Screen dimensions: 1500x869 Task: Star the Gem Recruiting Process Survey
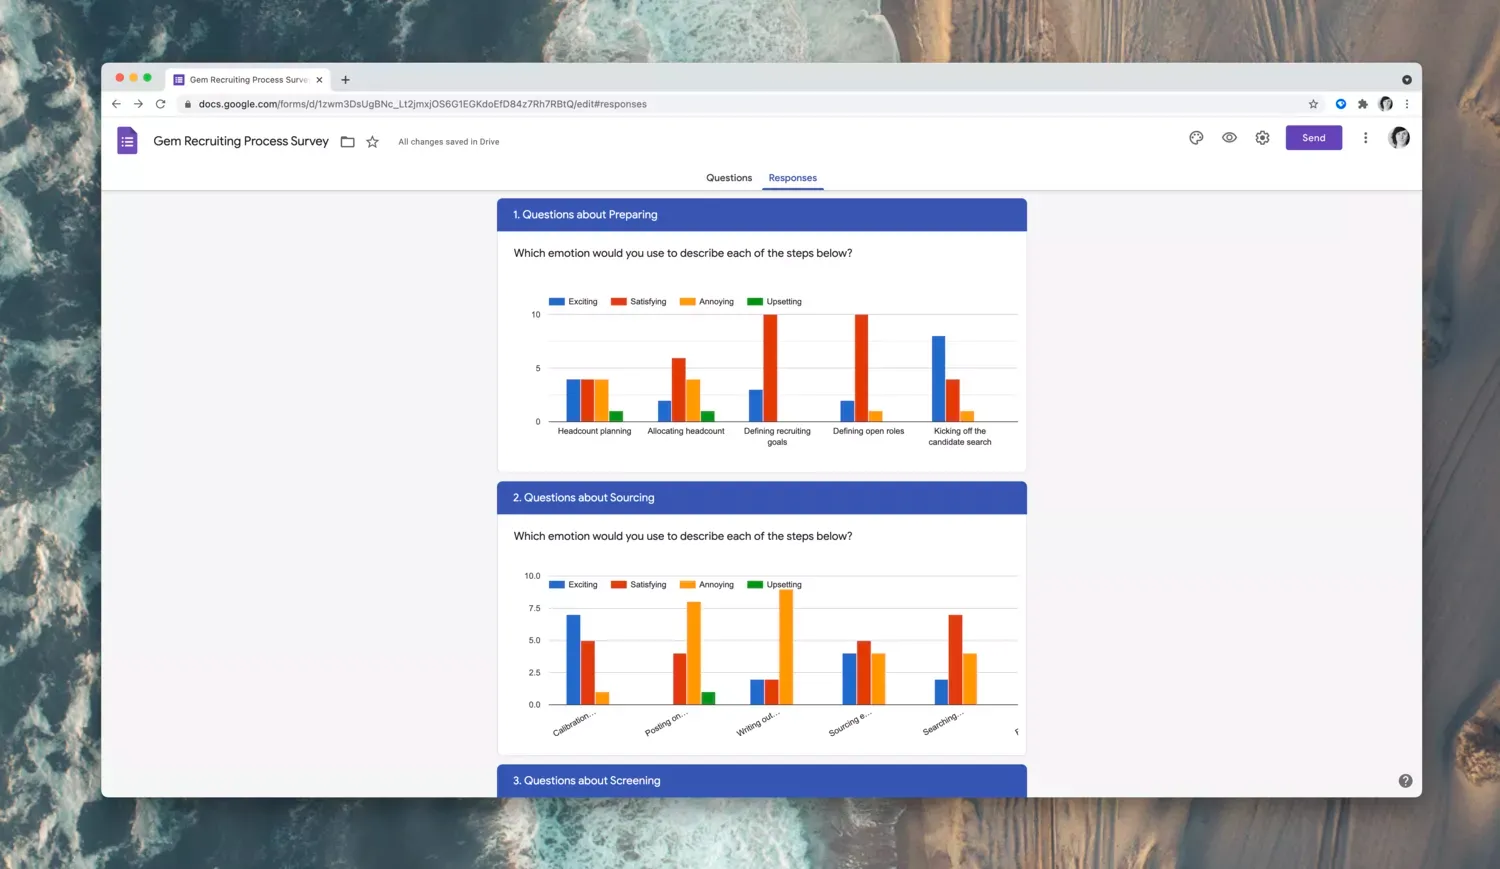pyautogui.click(x=372, y=142)
